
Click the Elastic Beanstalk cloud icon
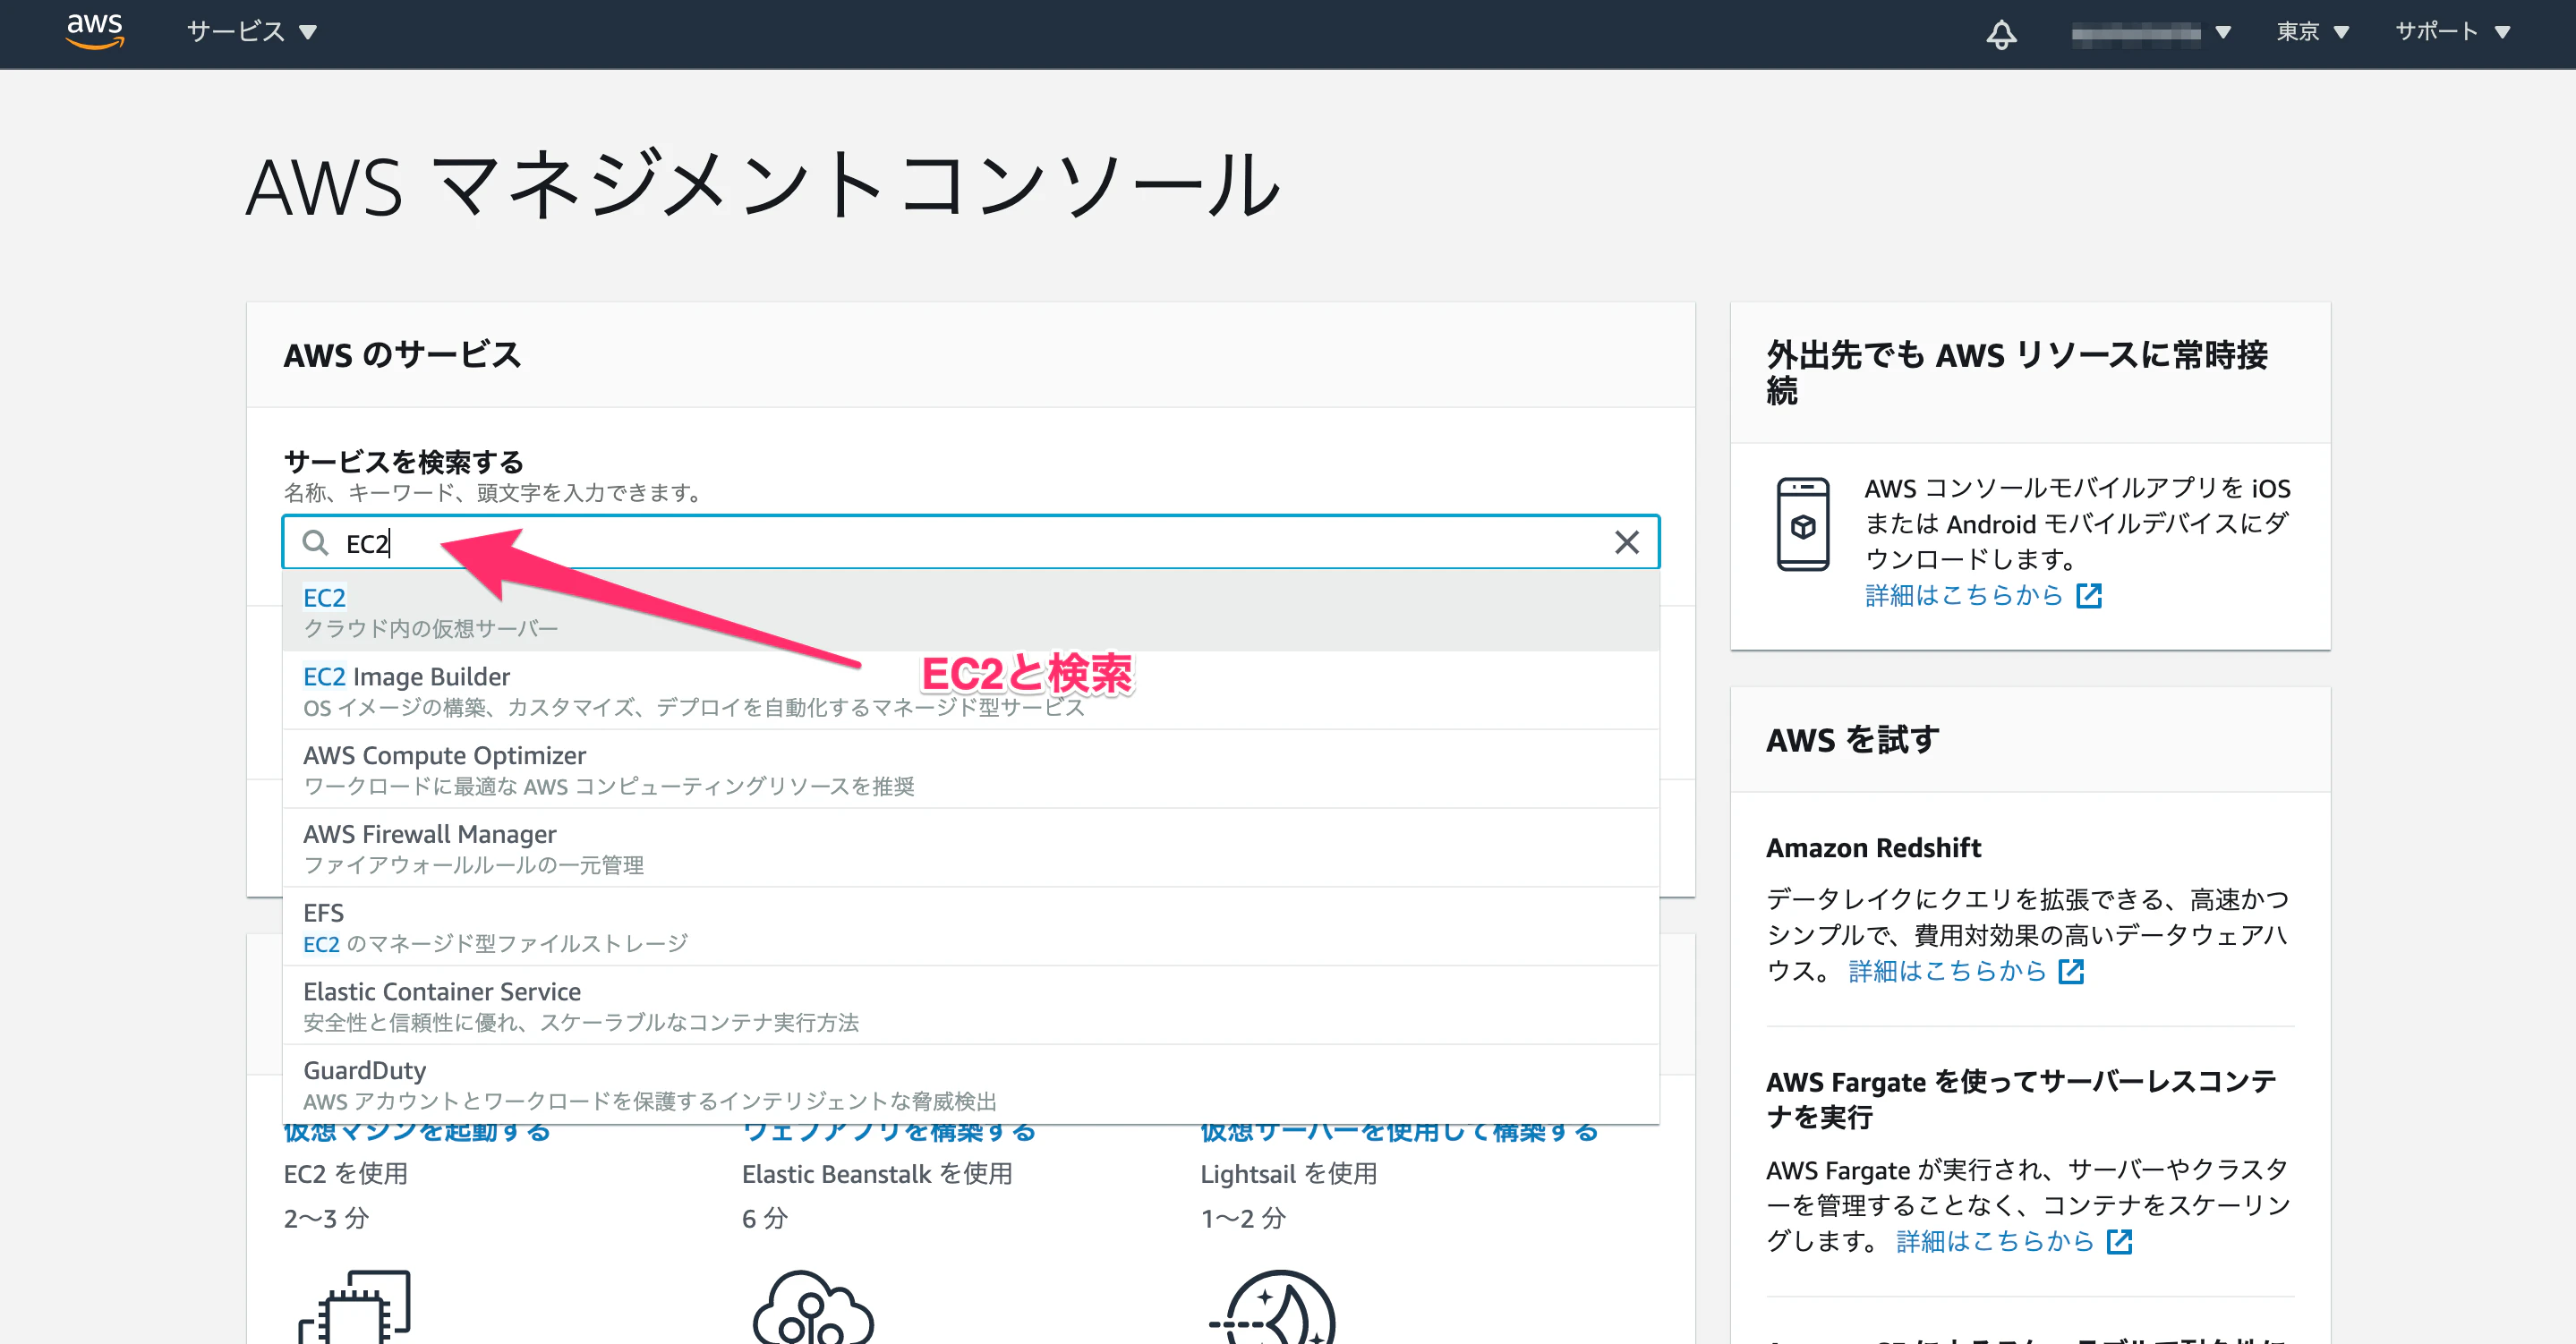[813, 1307]
